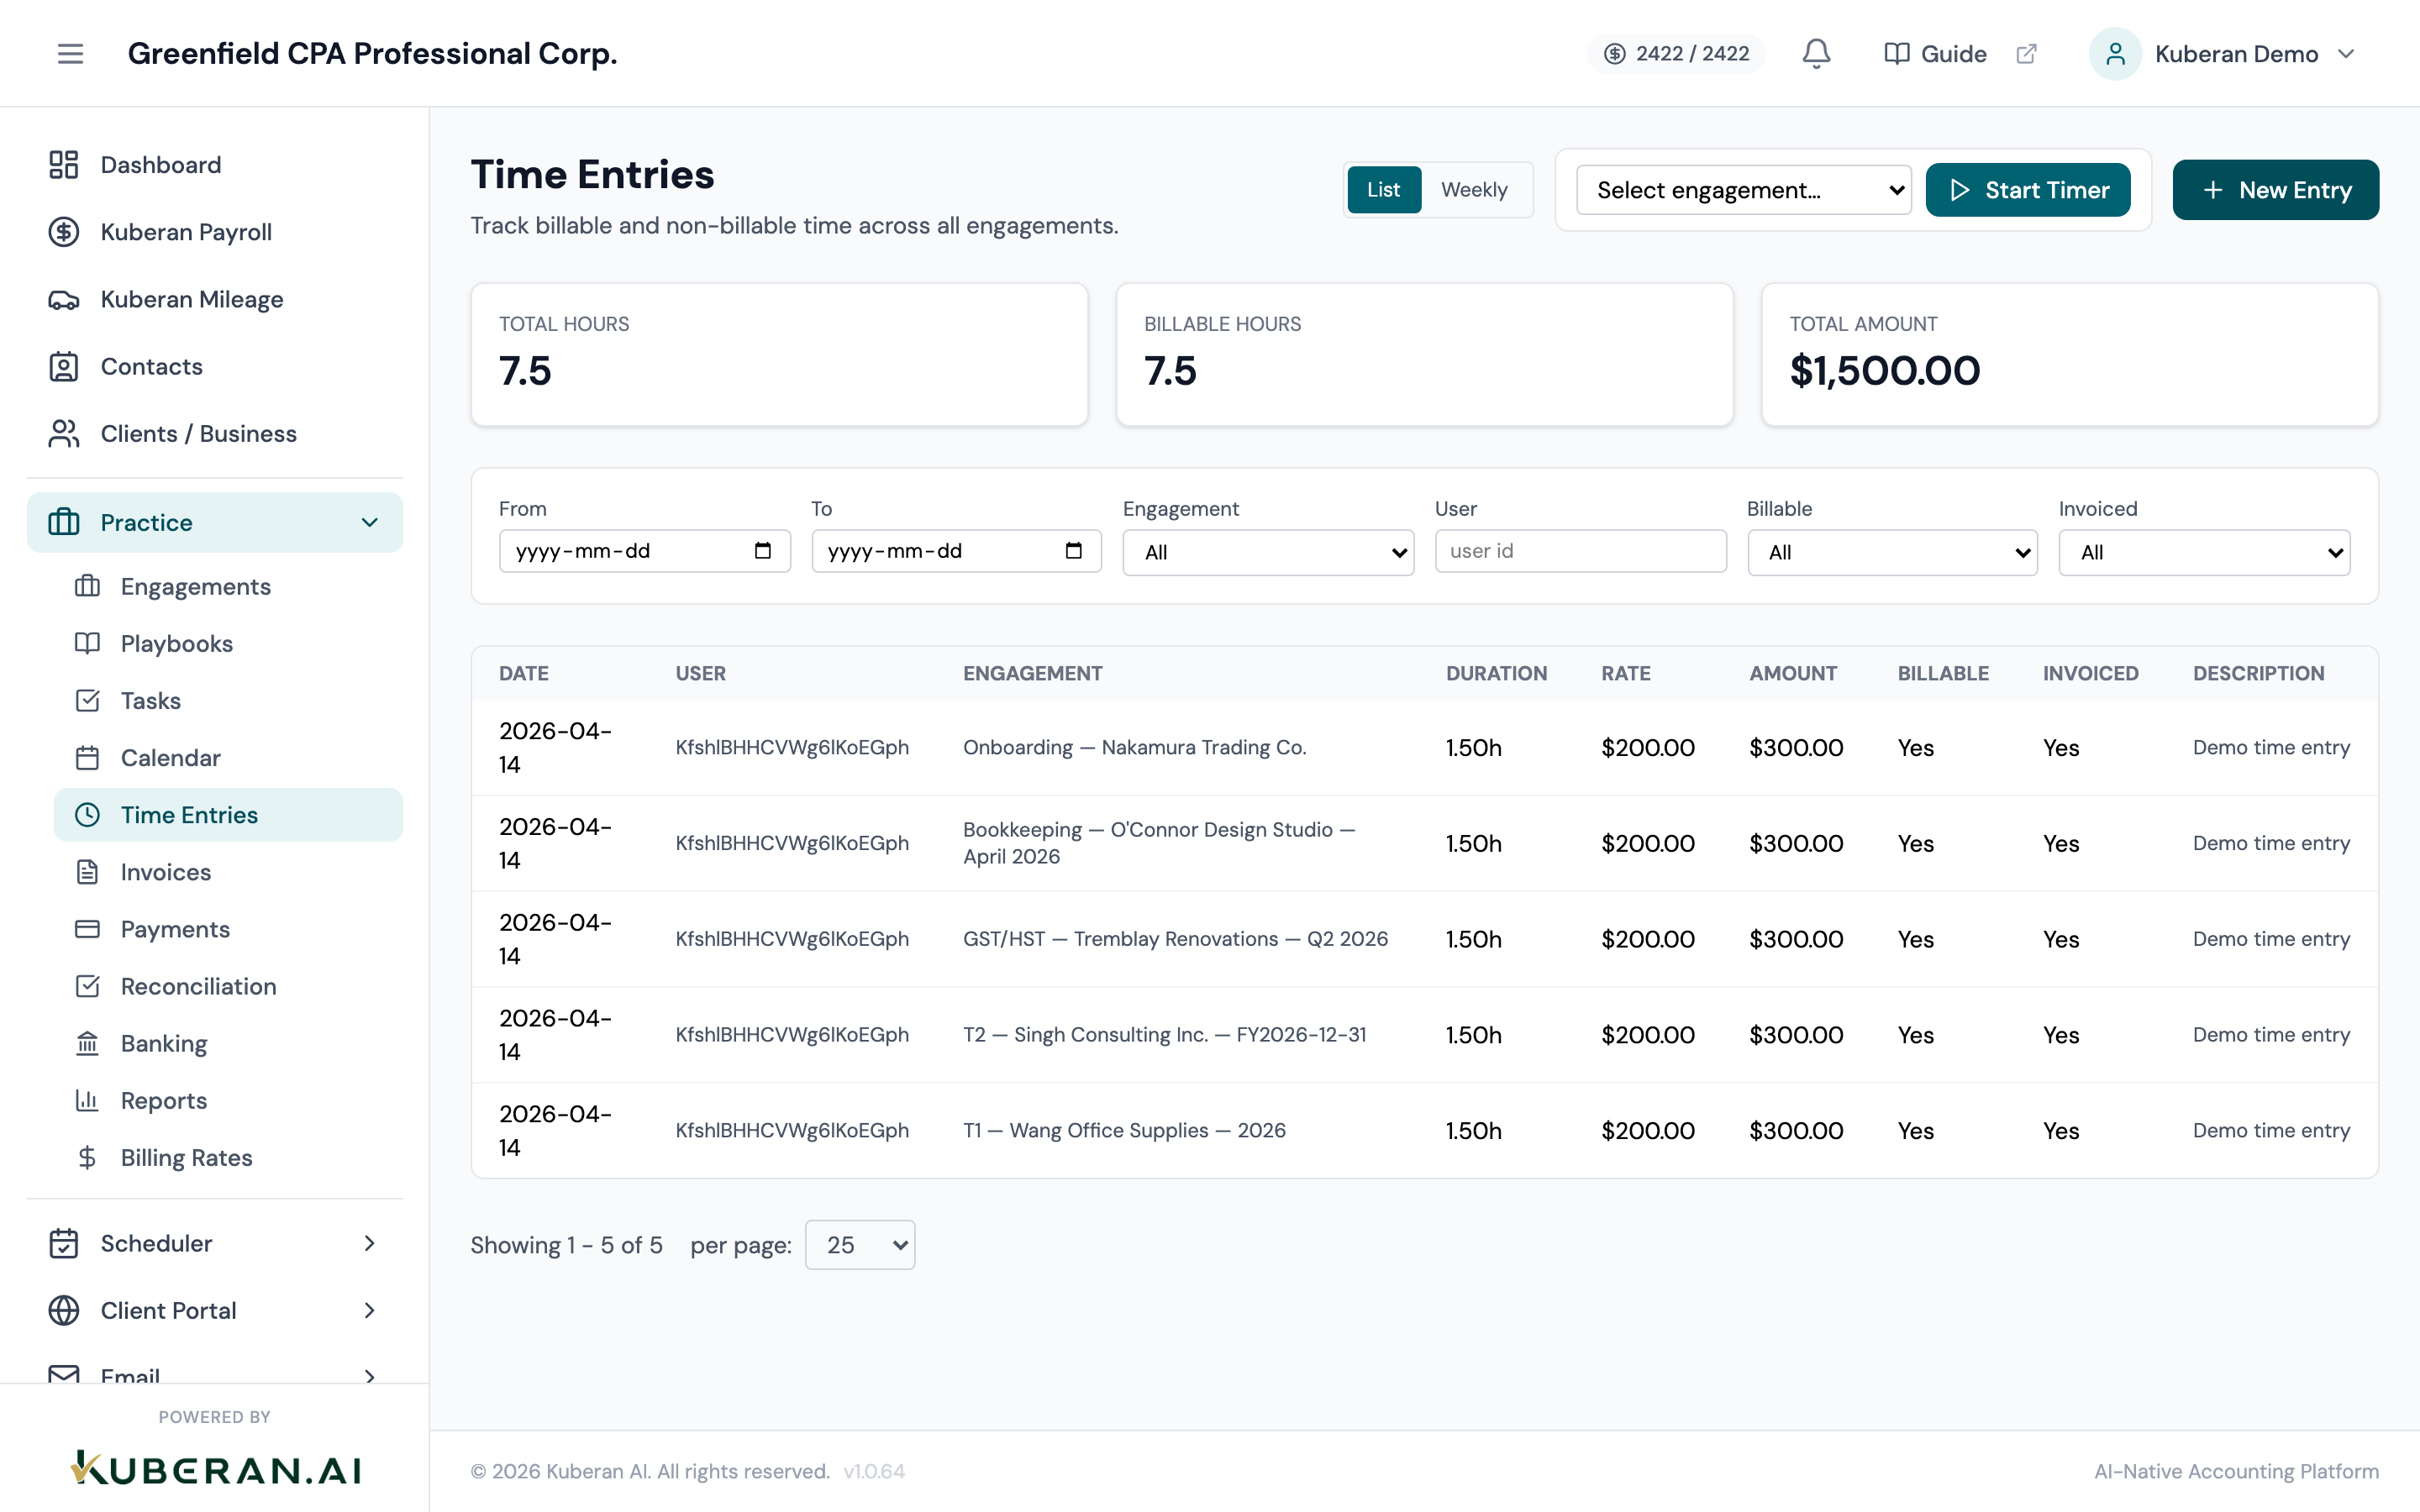
Task: Open Playbooks in the sidebar
Action: [x=228, y=643]
